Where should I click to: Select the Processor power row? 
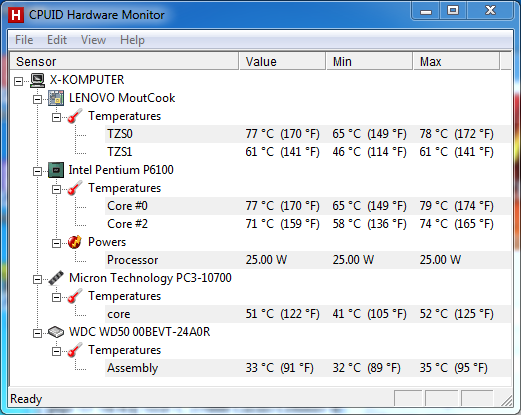point(308,260)
